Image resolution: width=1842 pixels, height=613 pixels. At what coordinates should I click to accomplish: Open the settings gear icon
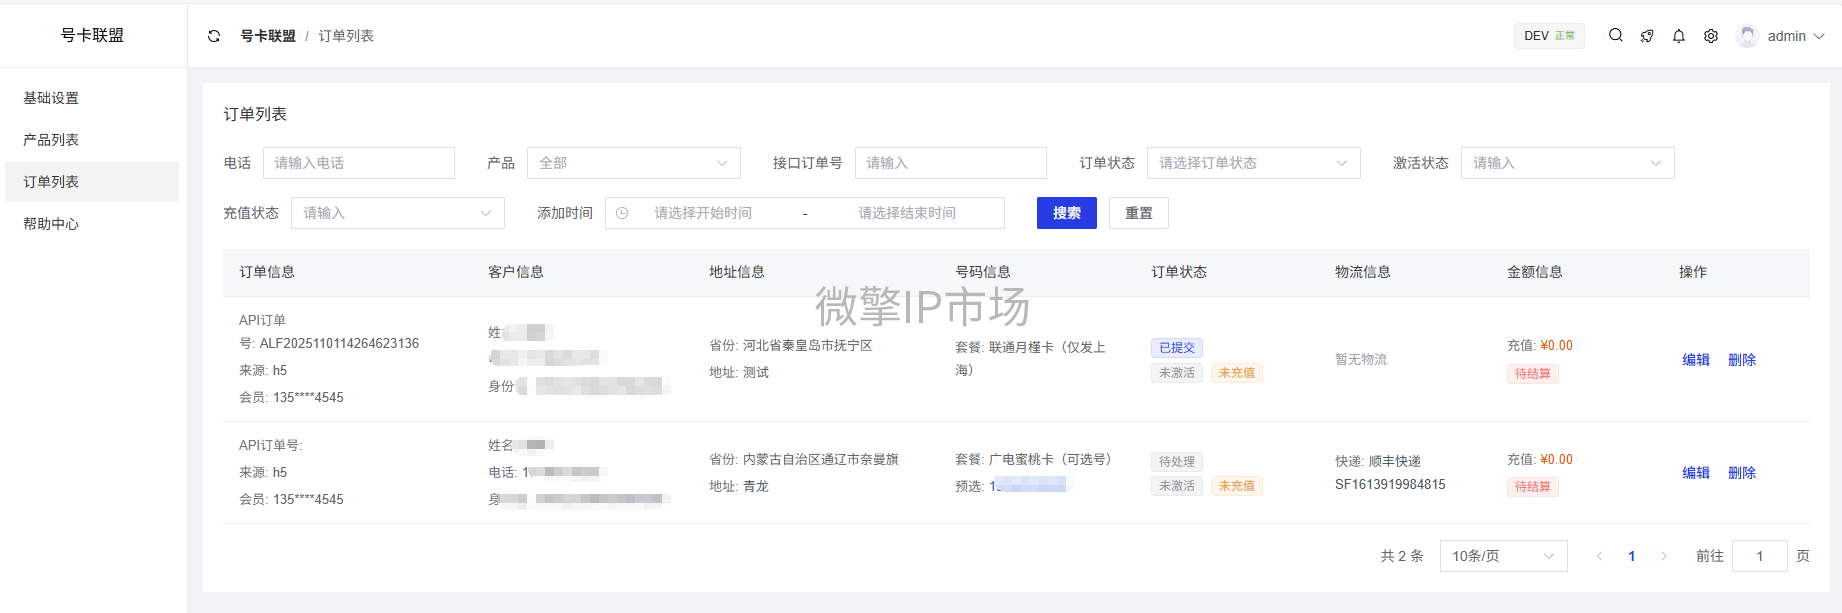[x=1711, y=36]
